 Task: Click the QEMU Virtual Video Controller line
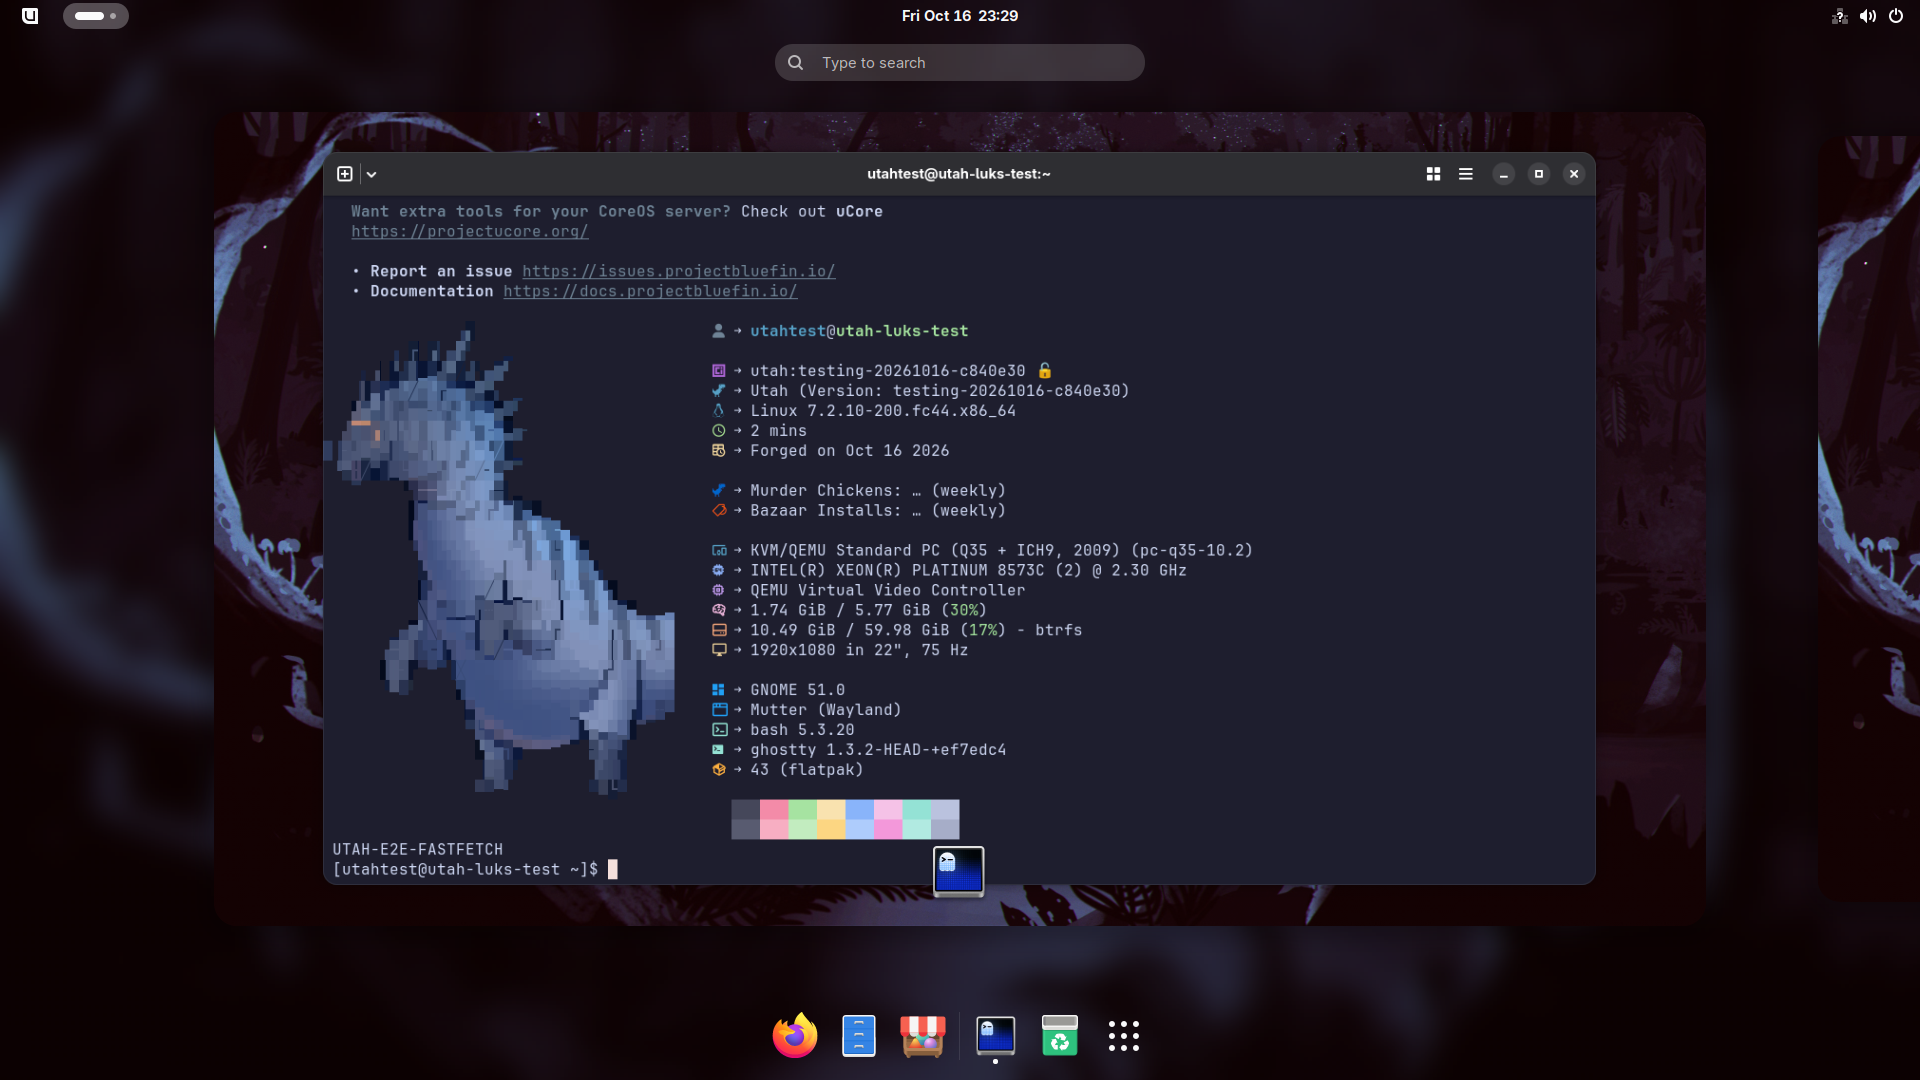point(888,590)
